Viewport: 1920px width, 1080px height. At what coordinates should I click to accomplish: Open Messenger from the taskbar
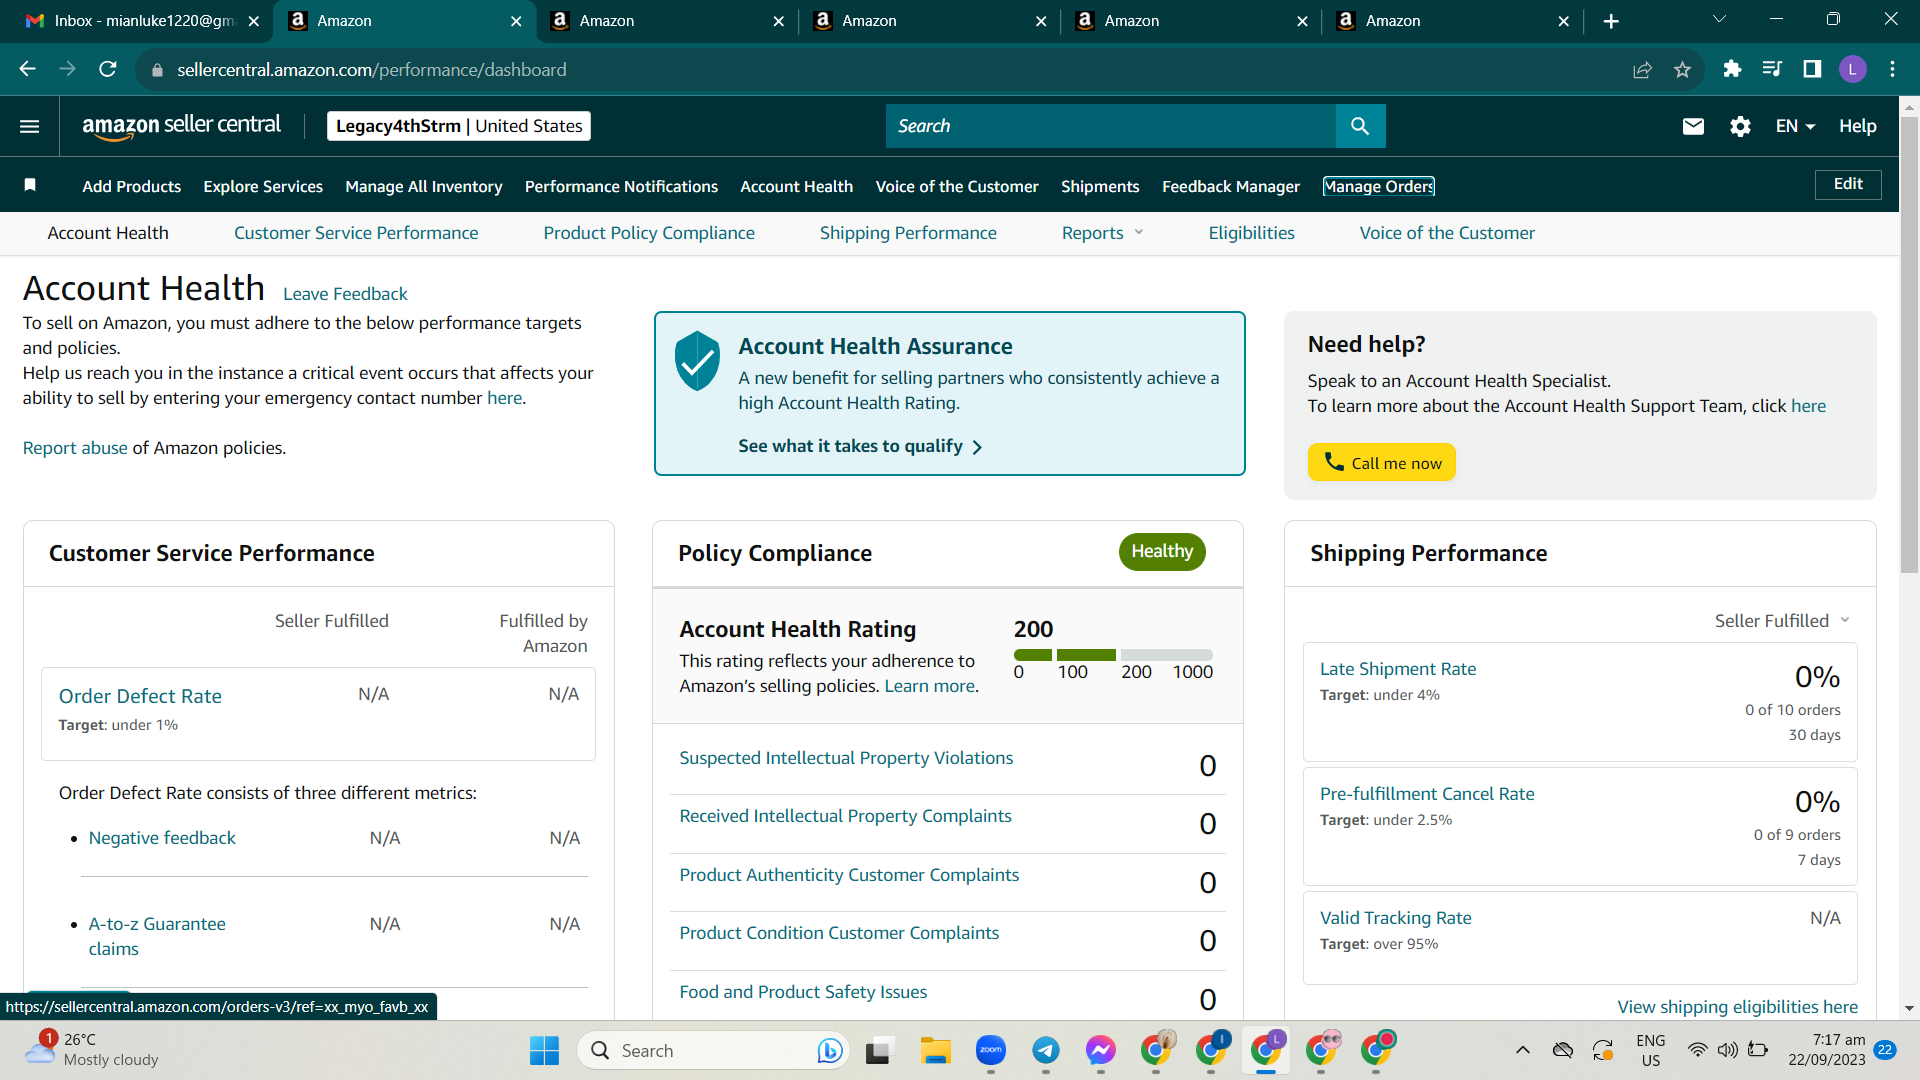(1101, 1051)
